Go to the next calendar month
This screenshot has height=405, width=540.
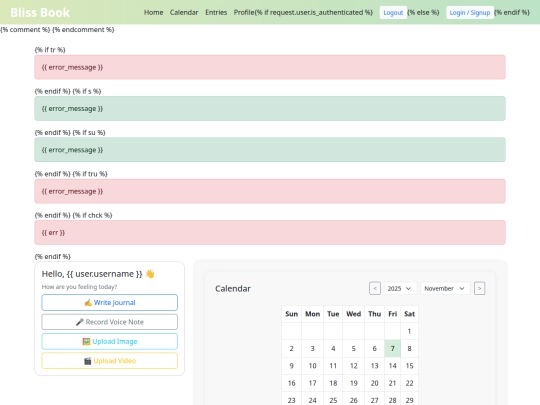point(479,288)
